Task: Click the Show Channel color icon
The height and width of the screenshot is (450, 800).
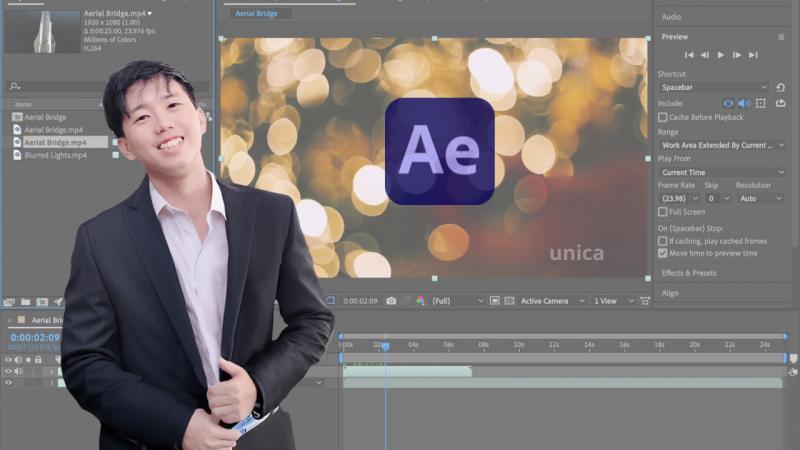Action: [x=420, y=301]
